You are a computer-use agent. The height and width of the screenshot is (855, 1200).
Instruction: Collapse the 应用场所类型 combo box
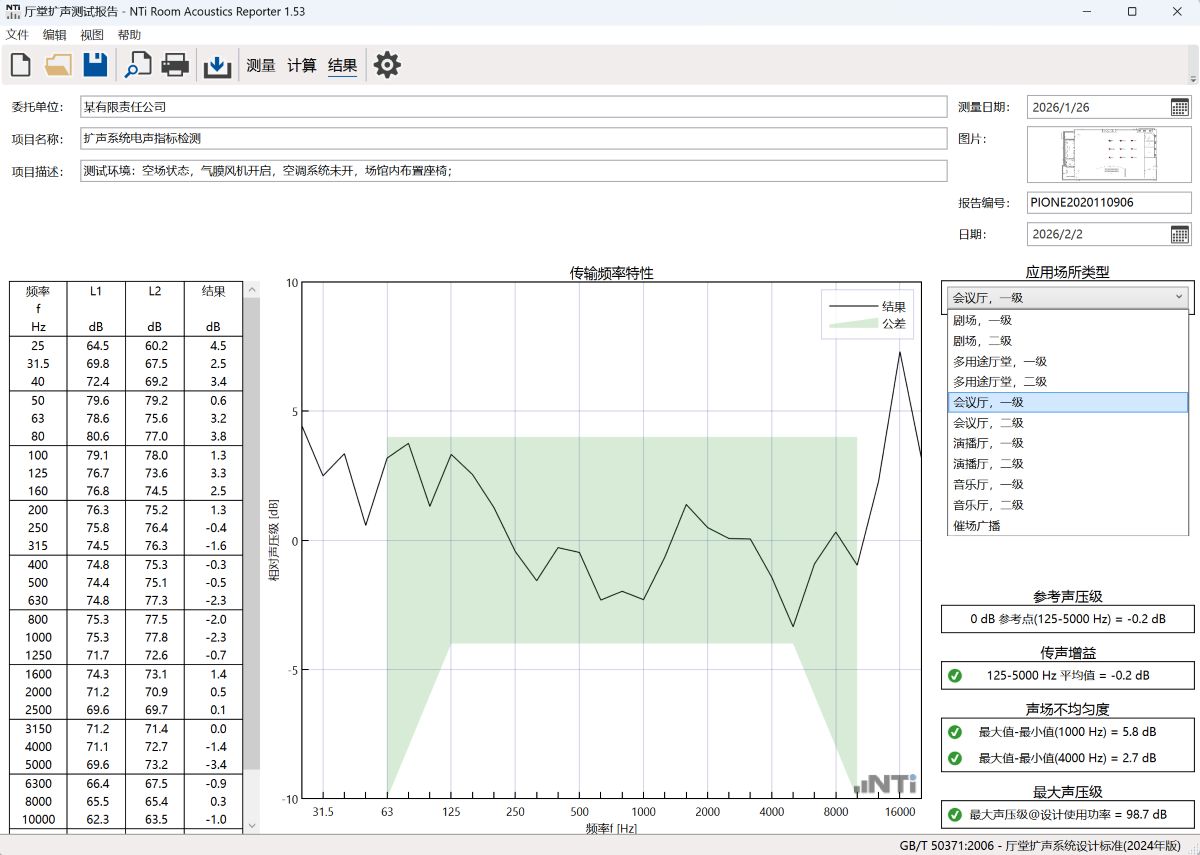1179,297
